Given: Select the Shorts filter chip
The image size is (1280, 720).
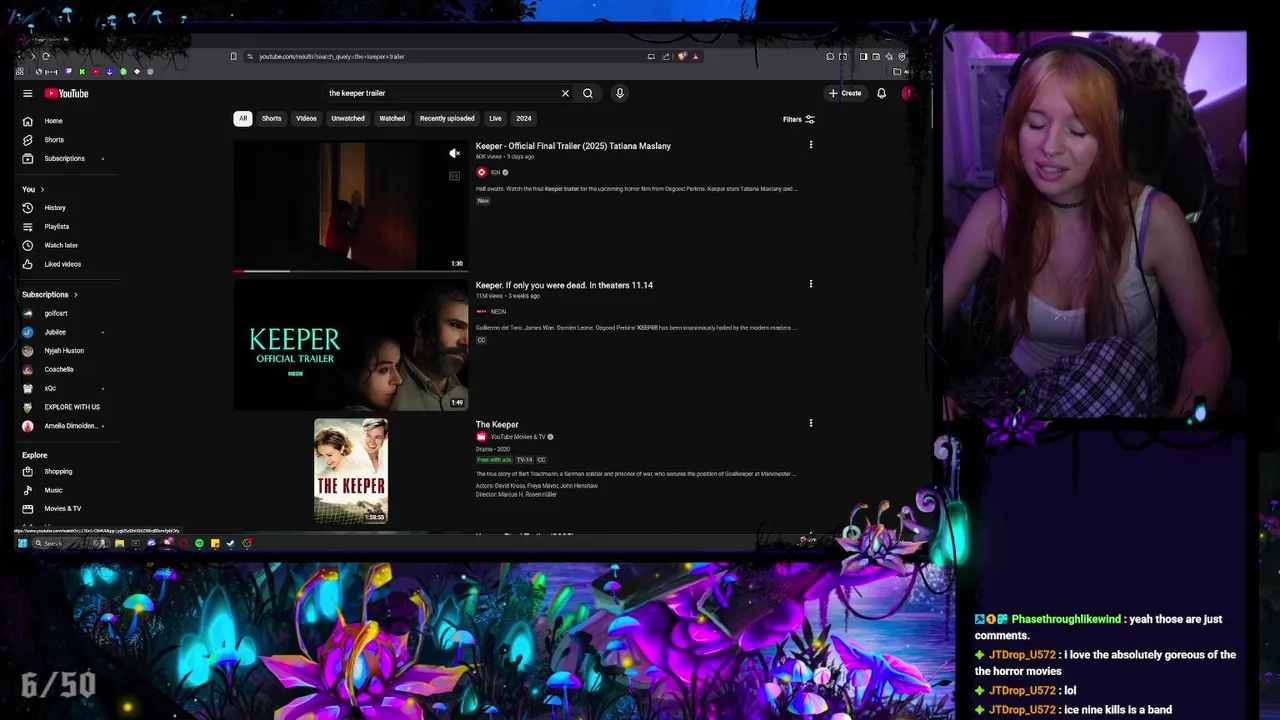Looking at the screenshot, I should click(x=271, y=118).
